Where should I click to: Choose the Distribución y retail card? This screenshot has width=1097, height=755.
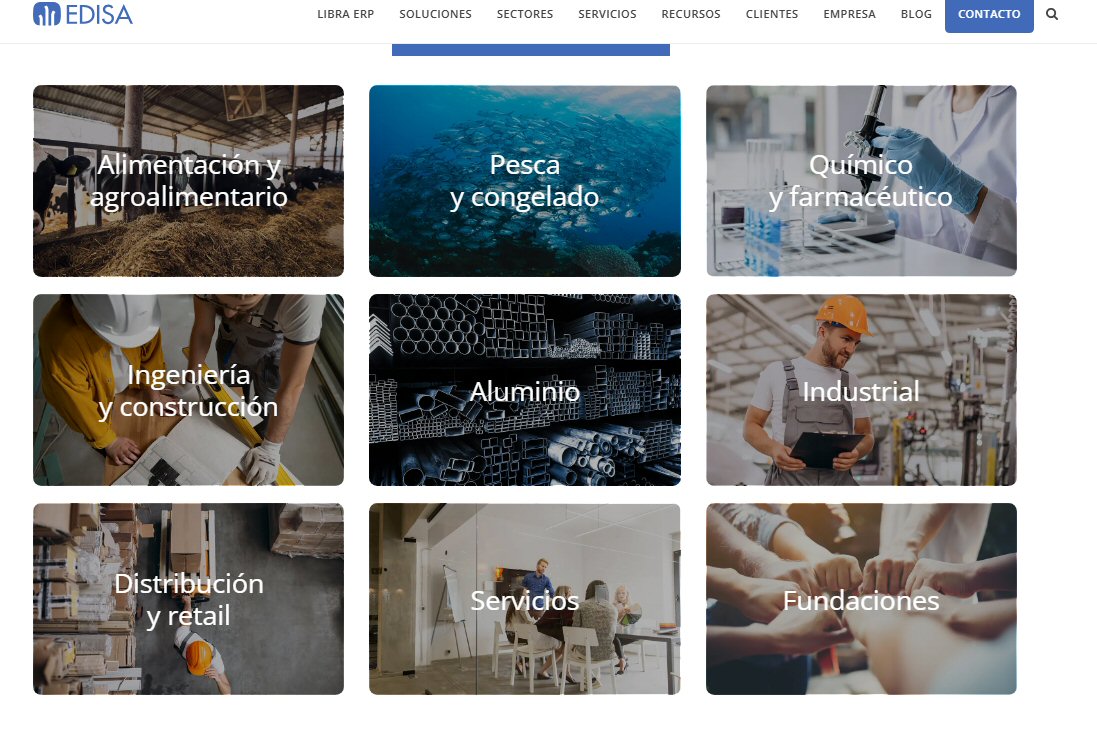(x=188, y=599)
